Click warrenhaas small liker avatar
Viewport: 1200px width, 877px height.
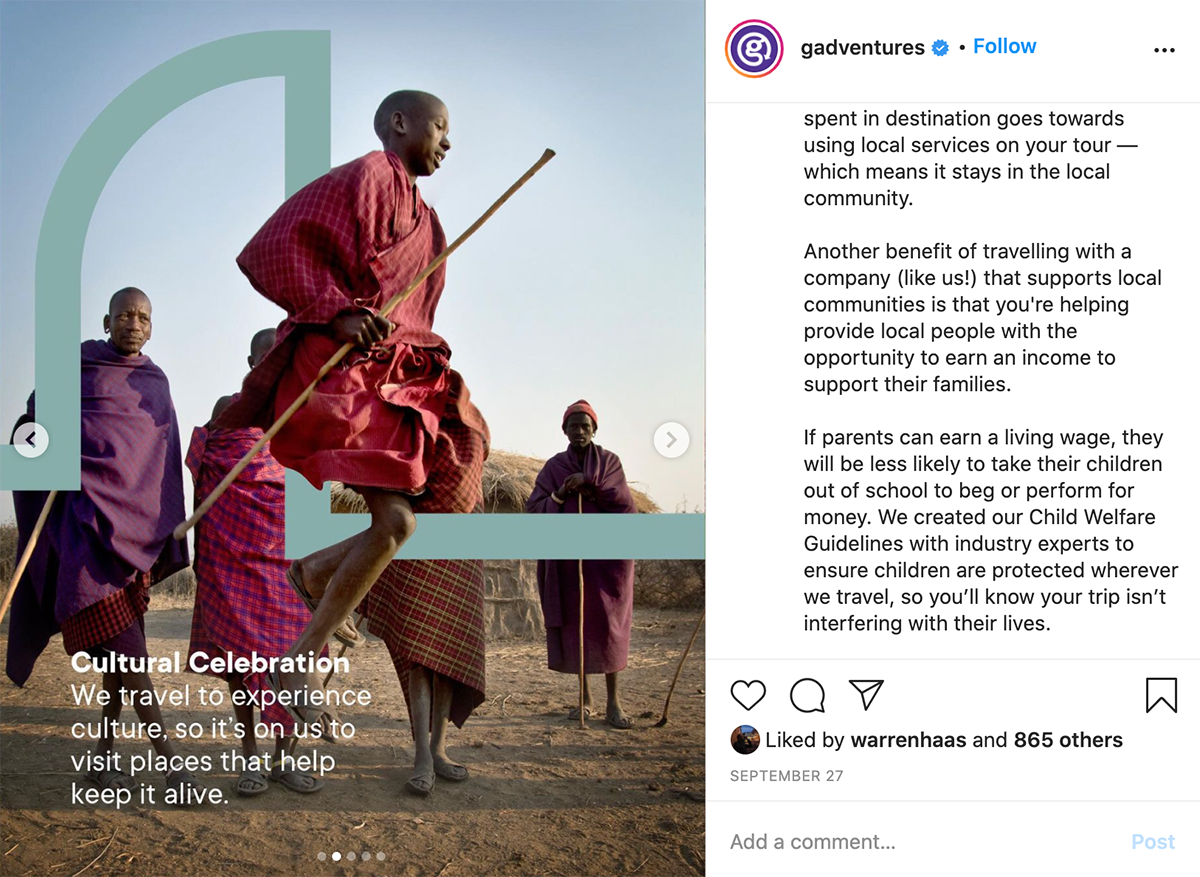[745, 740]
